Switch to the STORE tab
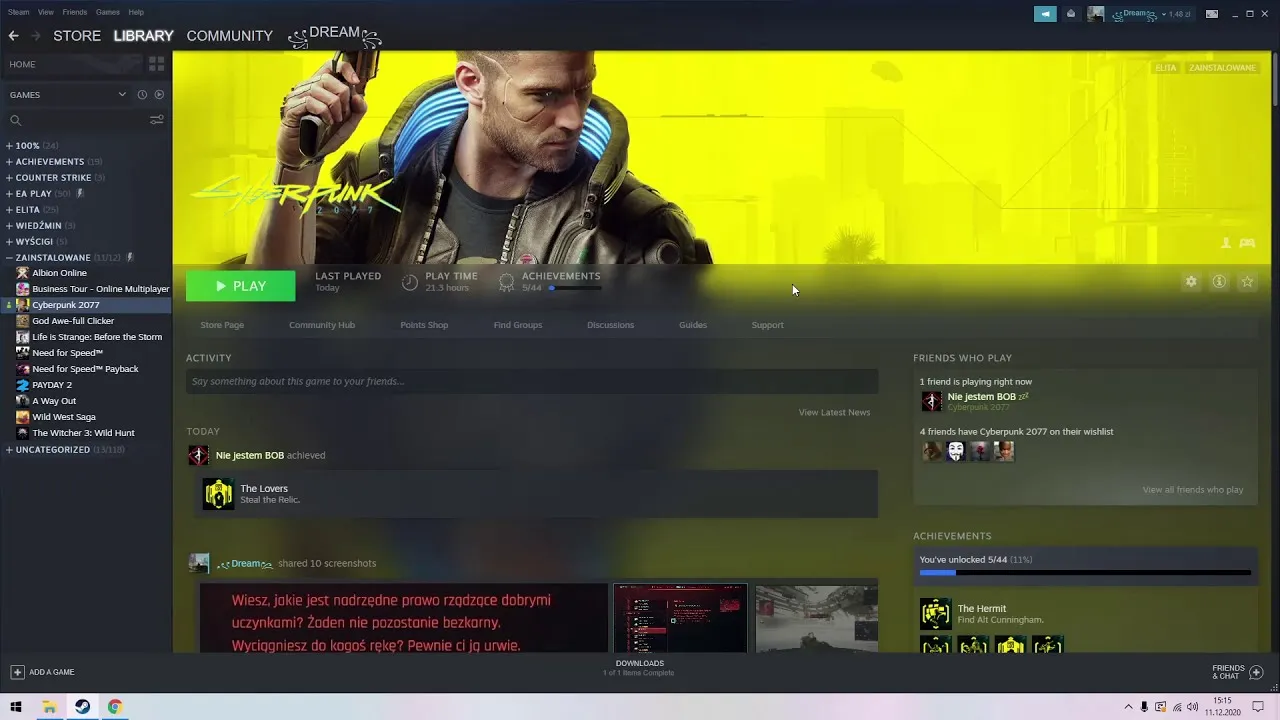Viewport: 1280px width, 720px height. click(x=77, y=36)
